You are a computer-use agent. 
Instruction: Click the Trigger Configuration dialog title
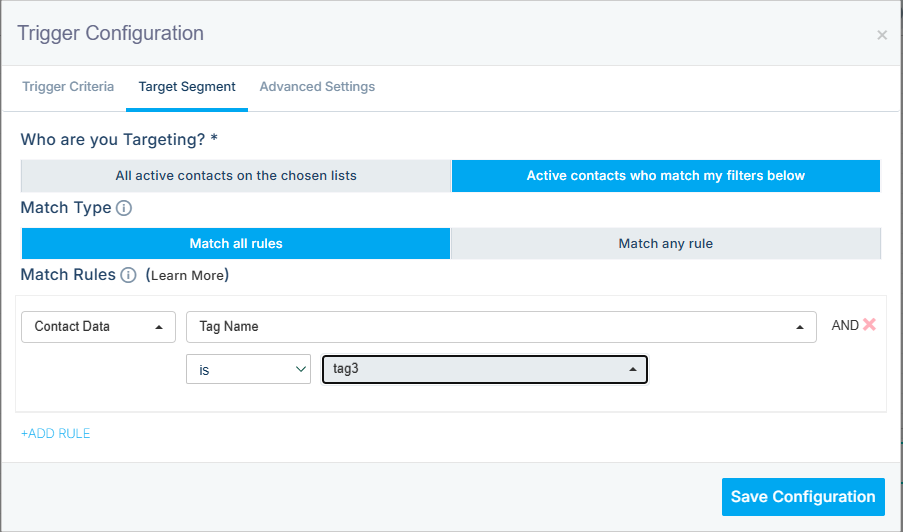111,34
